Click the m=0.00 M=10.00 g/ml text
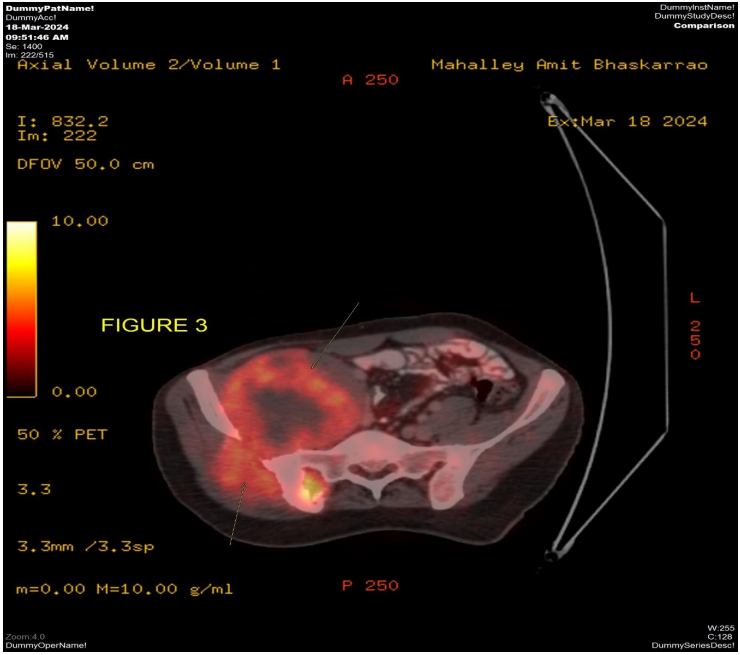This screenshot has height=655, width=740. click(x=125, y=589)
